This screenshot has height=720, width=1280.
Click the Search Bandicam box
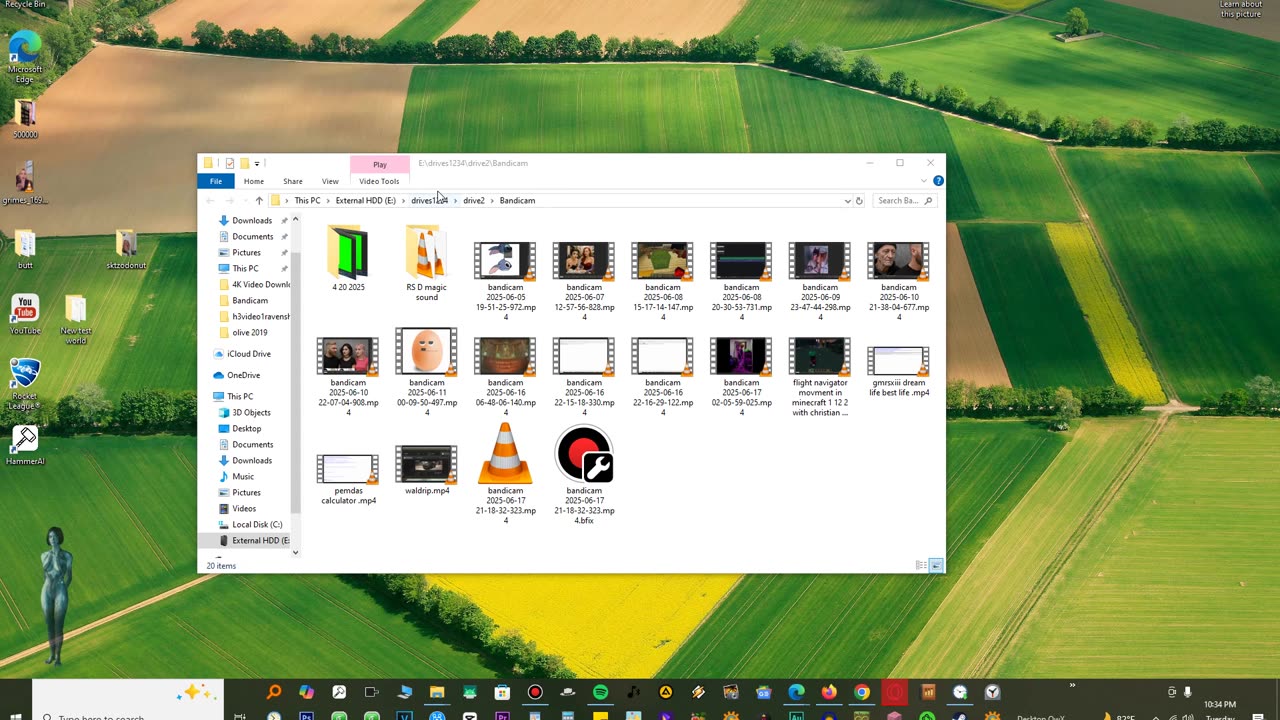[x=905, y=201]
